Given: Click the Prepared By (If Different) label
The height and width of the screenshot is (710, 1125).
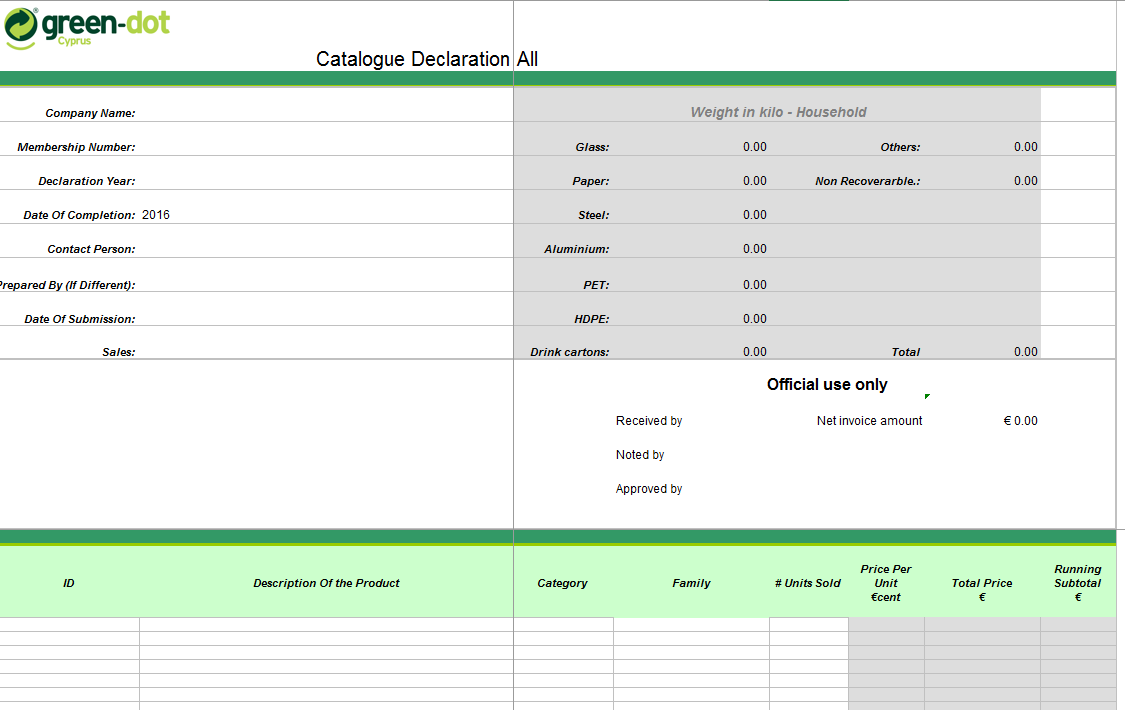Looking at the screenshot, I should tap(67, 285).
